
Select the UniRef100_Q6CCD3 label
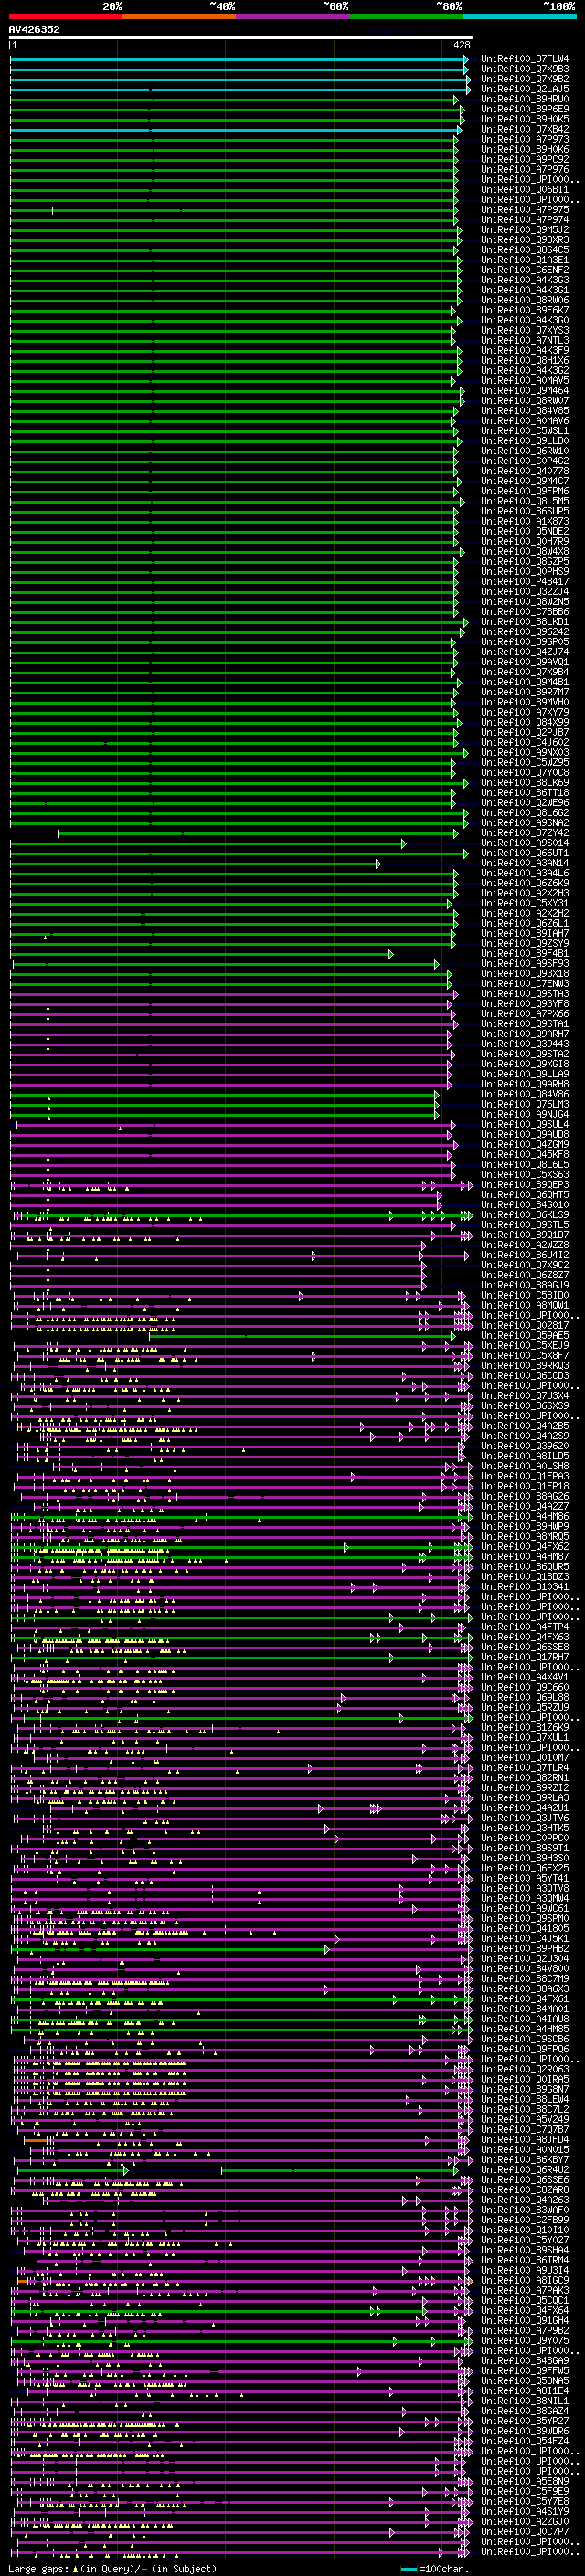point(525,1375)
